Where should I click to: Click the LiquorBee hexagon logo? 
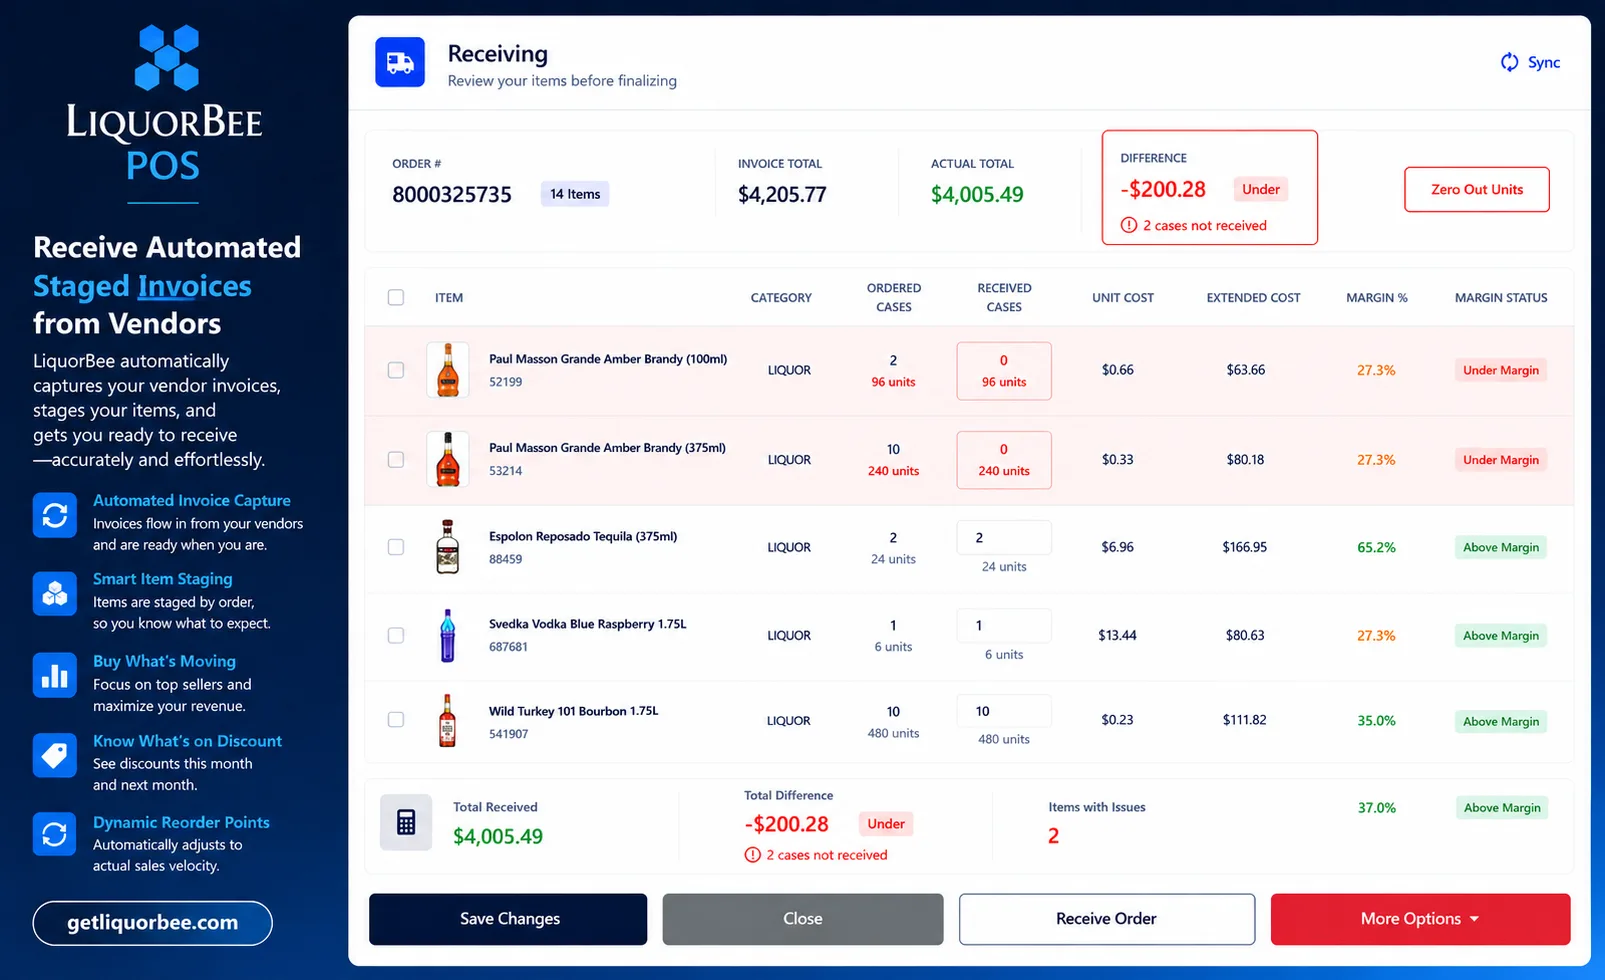coord(167,57)
